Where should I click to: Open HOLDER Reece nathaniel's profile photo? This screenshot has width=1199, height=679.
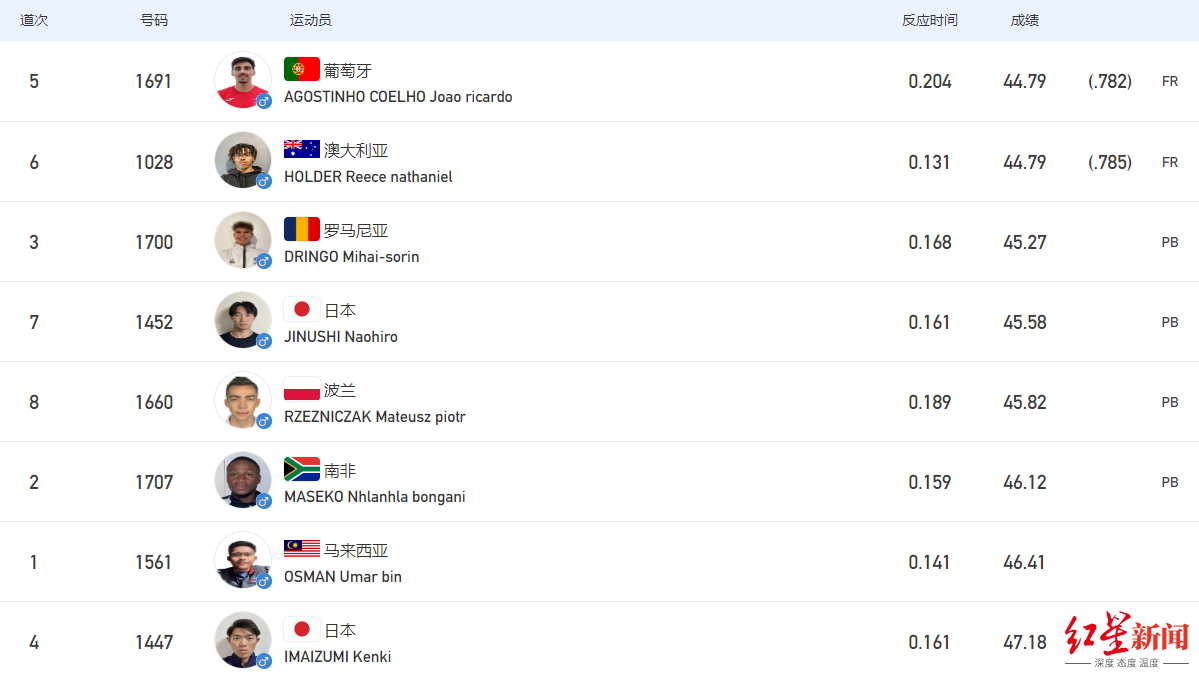pyautogui.click(x=242, y=160)
